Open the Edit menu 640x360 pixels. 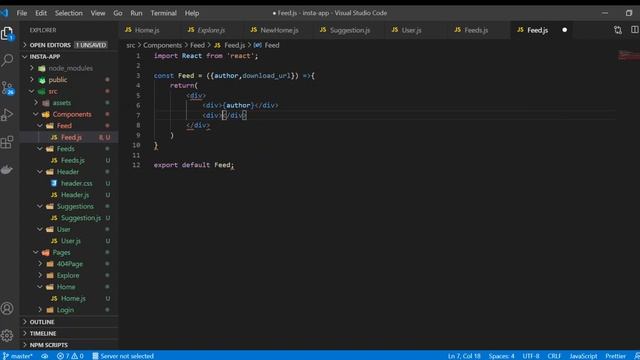click(41, 13)
